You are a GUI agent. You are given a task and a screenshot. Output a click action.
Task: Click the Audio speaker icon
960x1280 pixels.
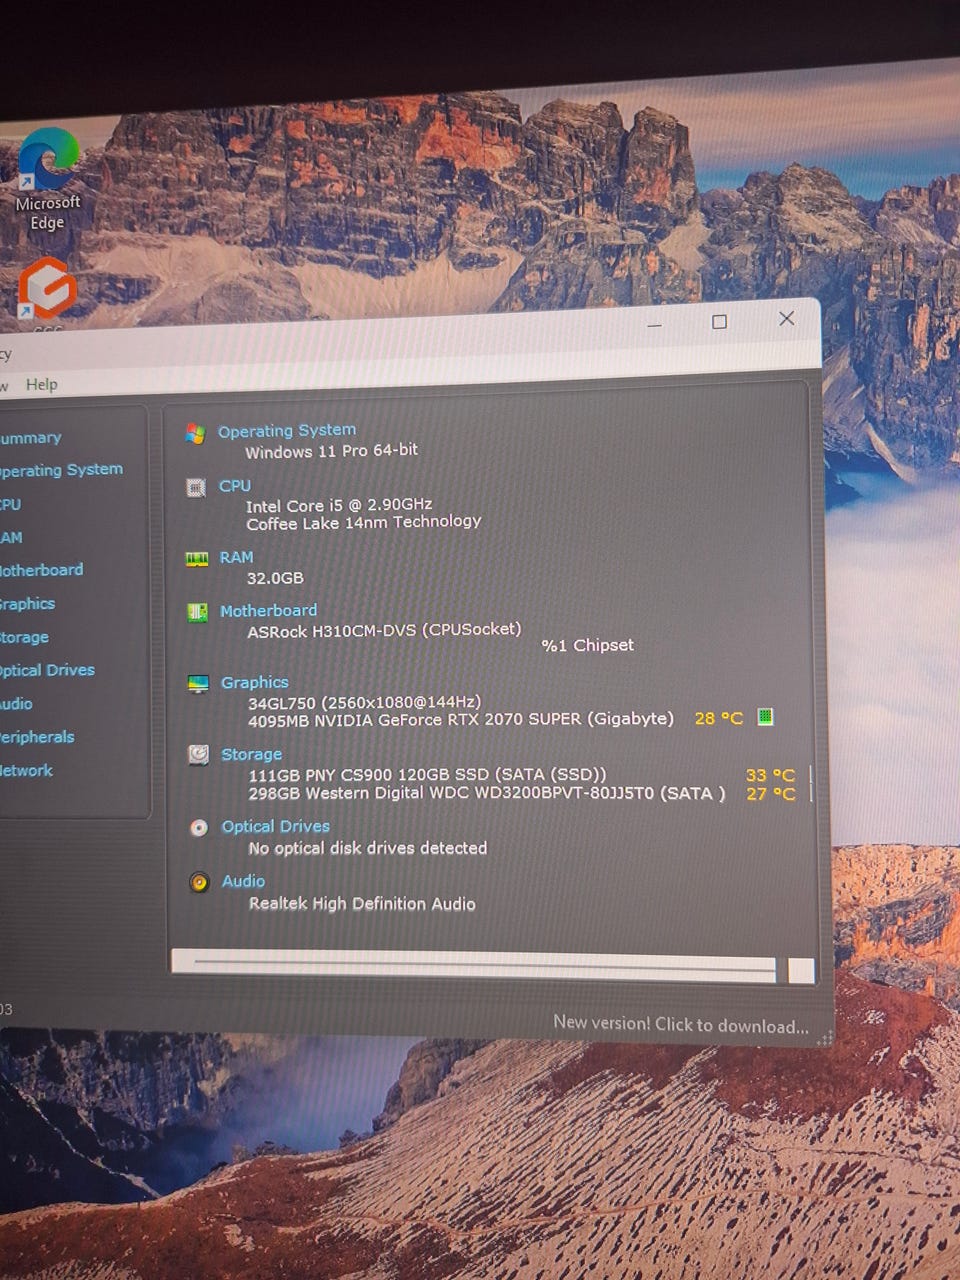[200, 882]
